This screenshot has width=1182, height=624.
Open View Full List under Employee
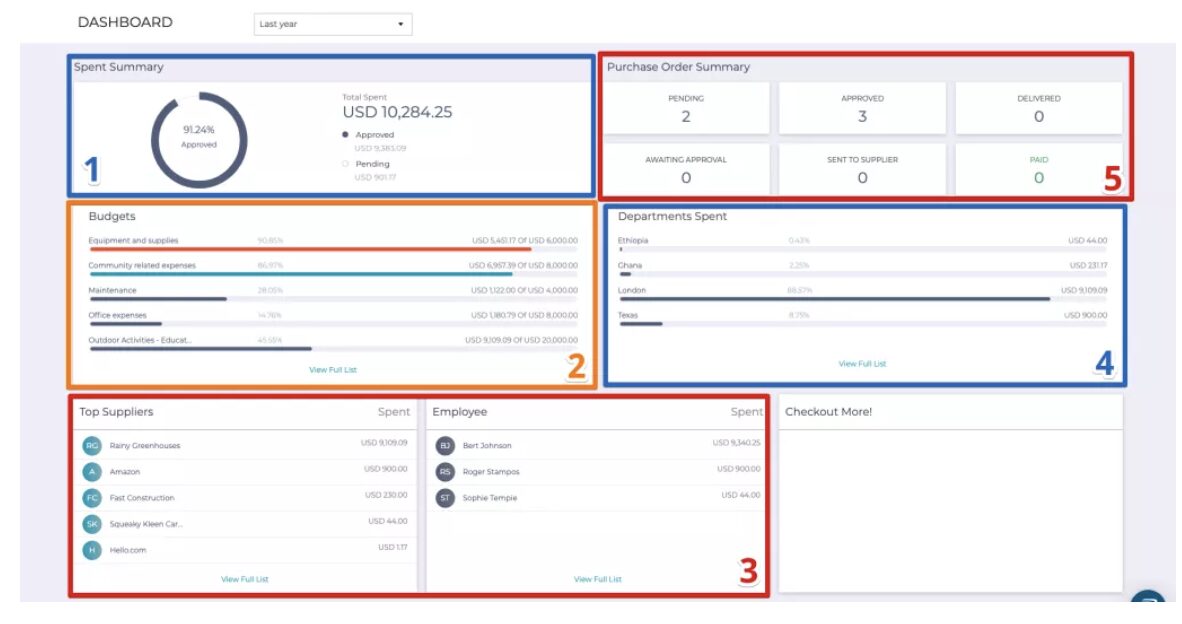[x=598, y=580]
